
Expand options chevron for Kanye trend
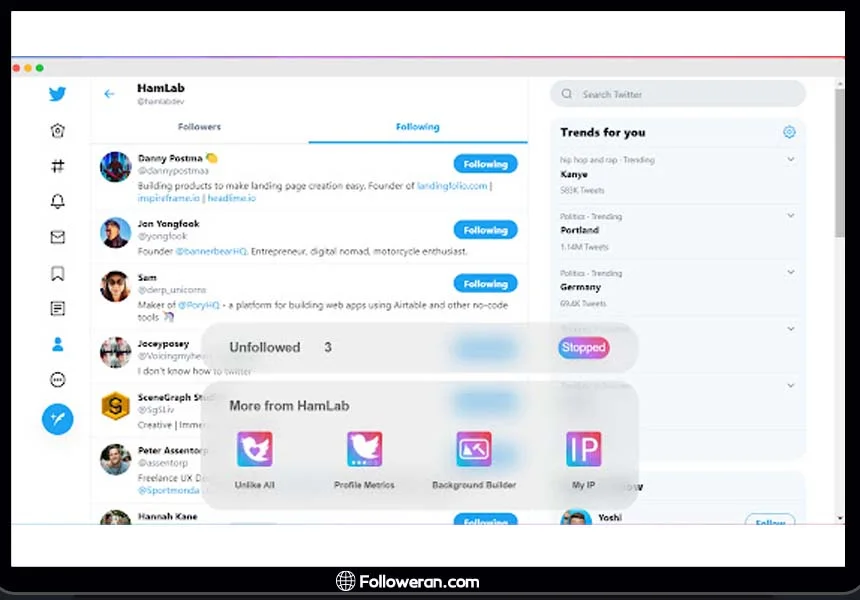click(791, 160)
